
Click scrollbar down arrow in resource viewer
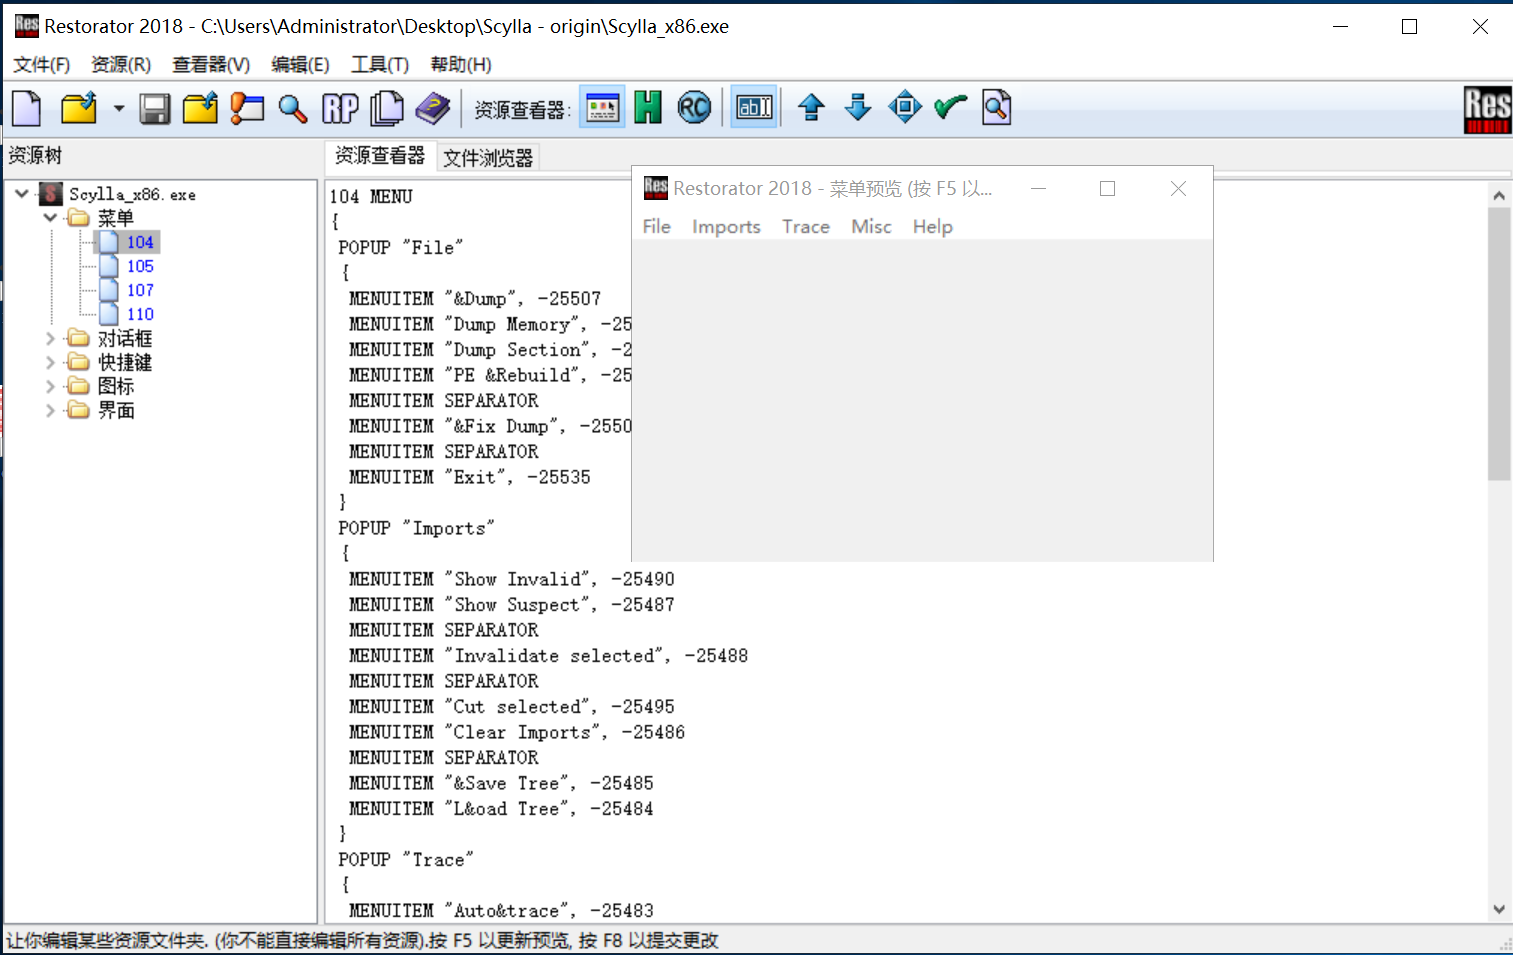[1498, 909]
